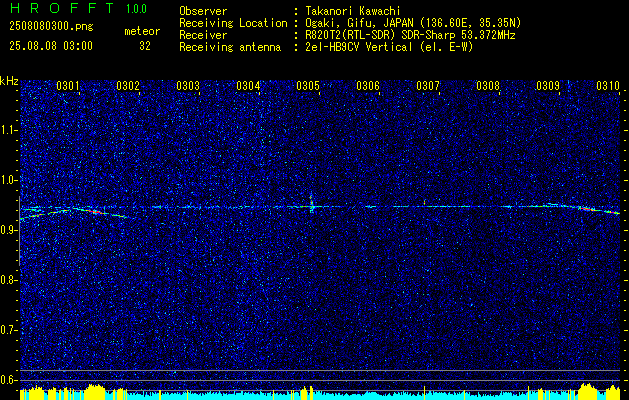Click the 1.0 kHz axis label

click(9, 180)
